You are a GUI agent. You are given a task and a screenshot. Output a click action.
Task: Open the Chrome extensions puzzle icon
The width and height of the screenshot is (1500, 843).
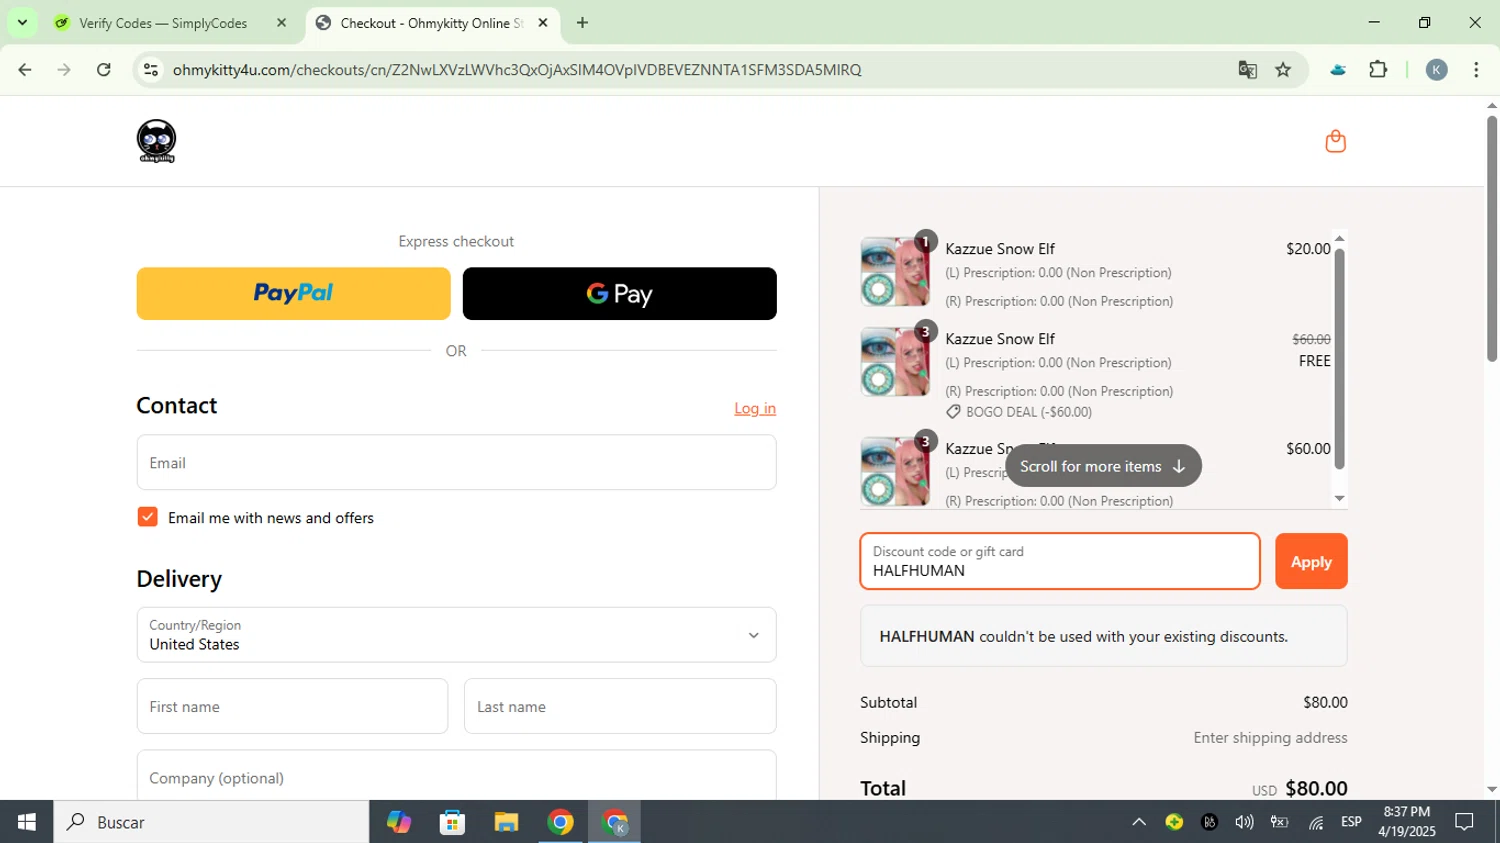(x=1378, y=70)
